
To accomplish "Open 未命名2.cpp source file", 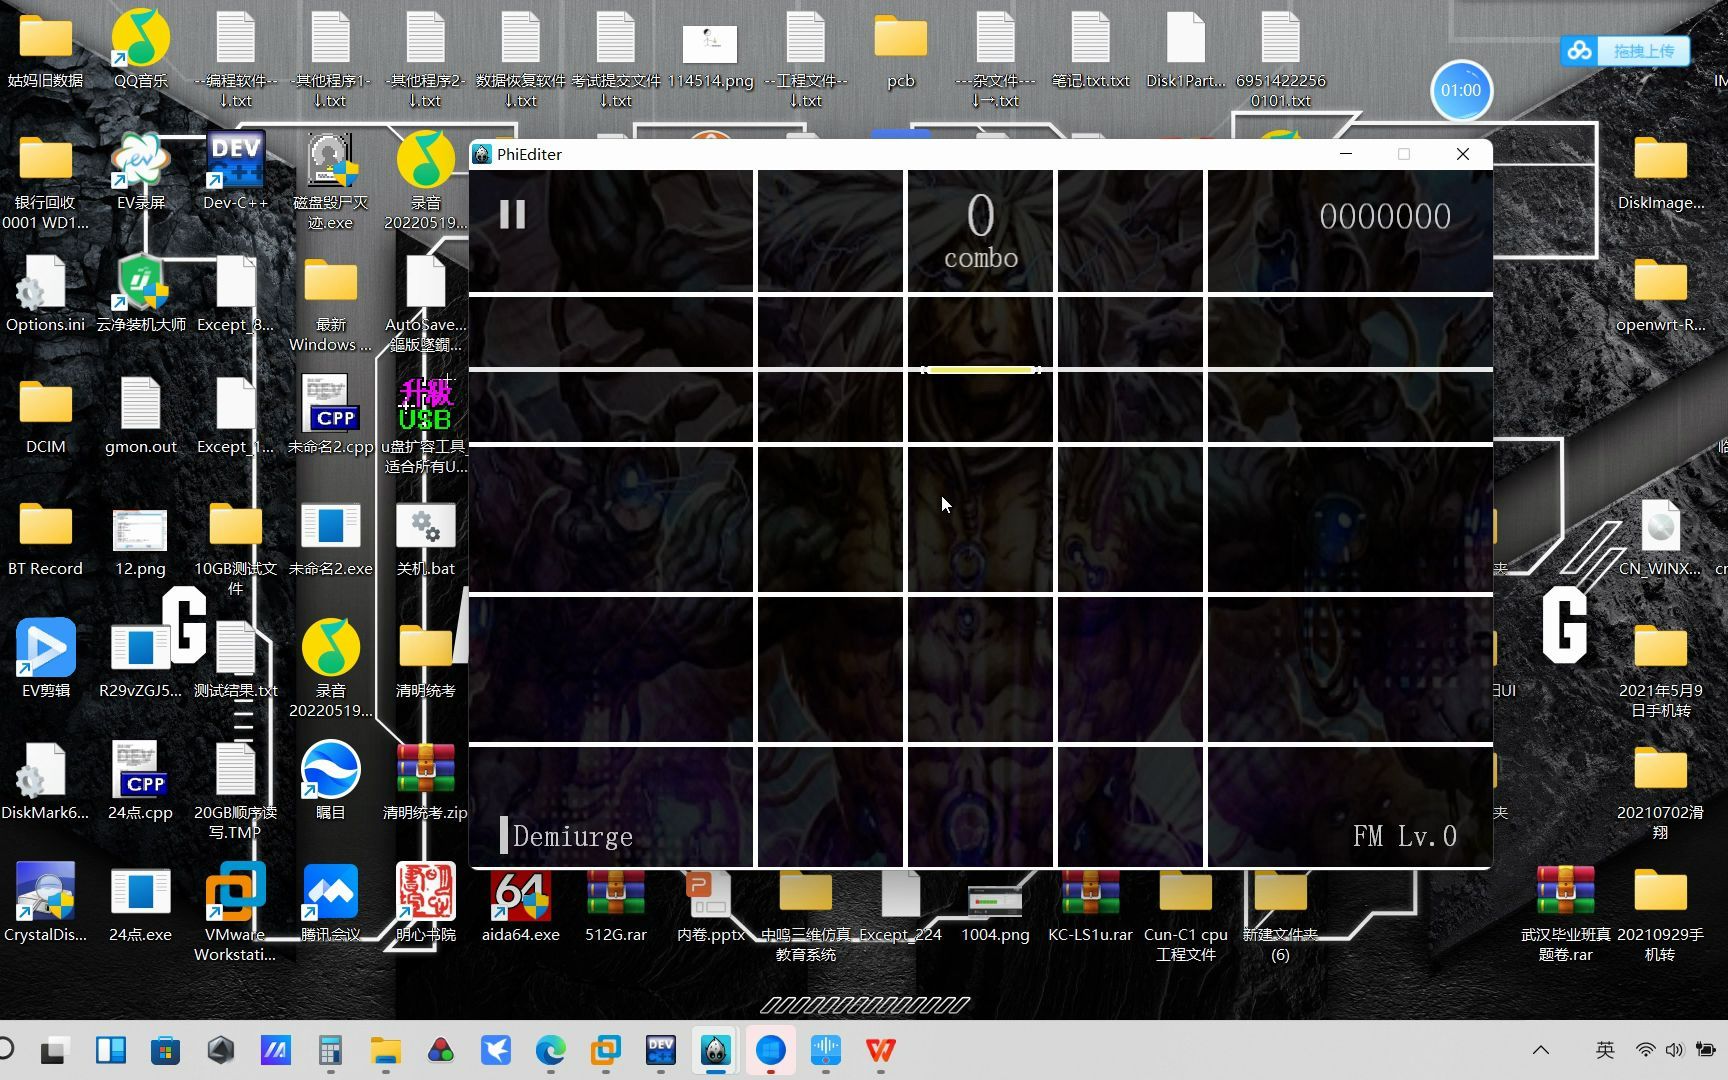I will 331,414.
